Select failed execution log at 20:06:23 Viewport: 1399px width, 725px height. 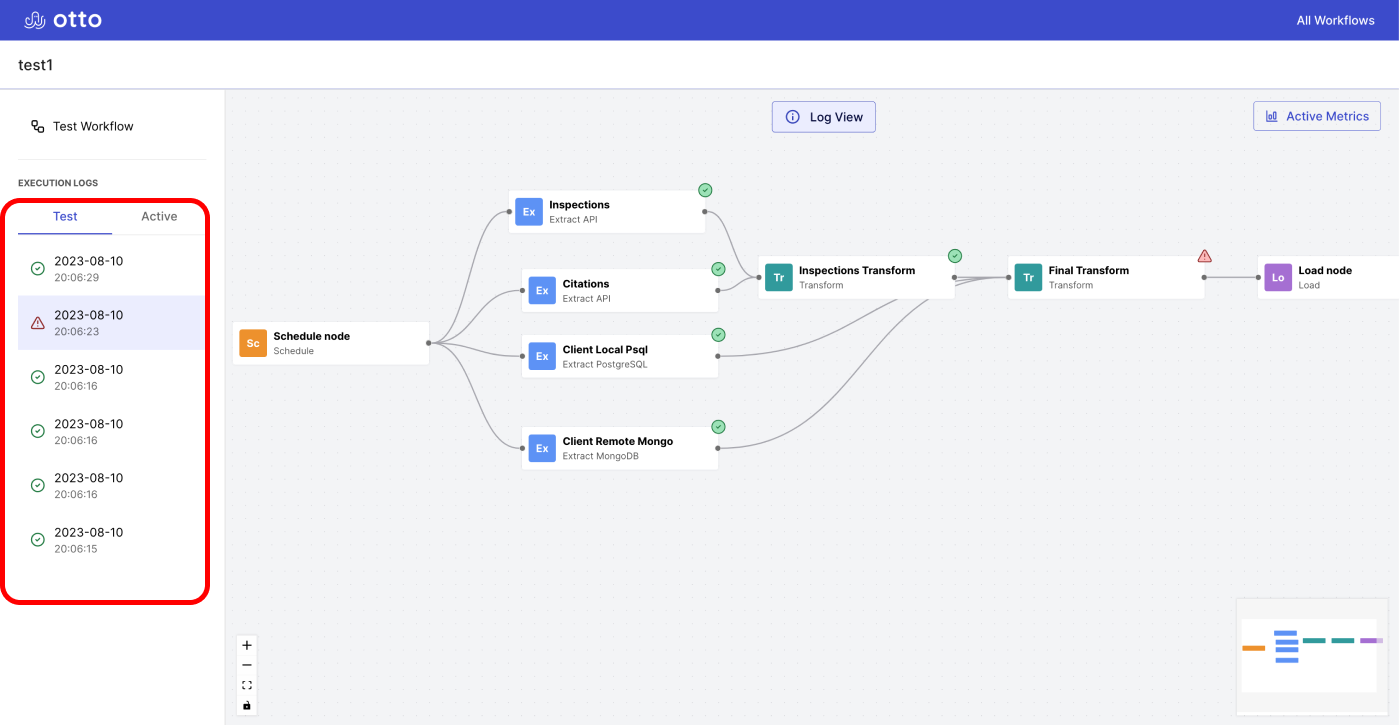click(112, 322)
